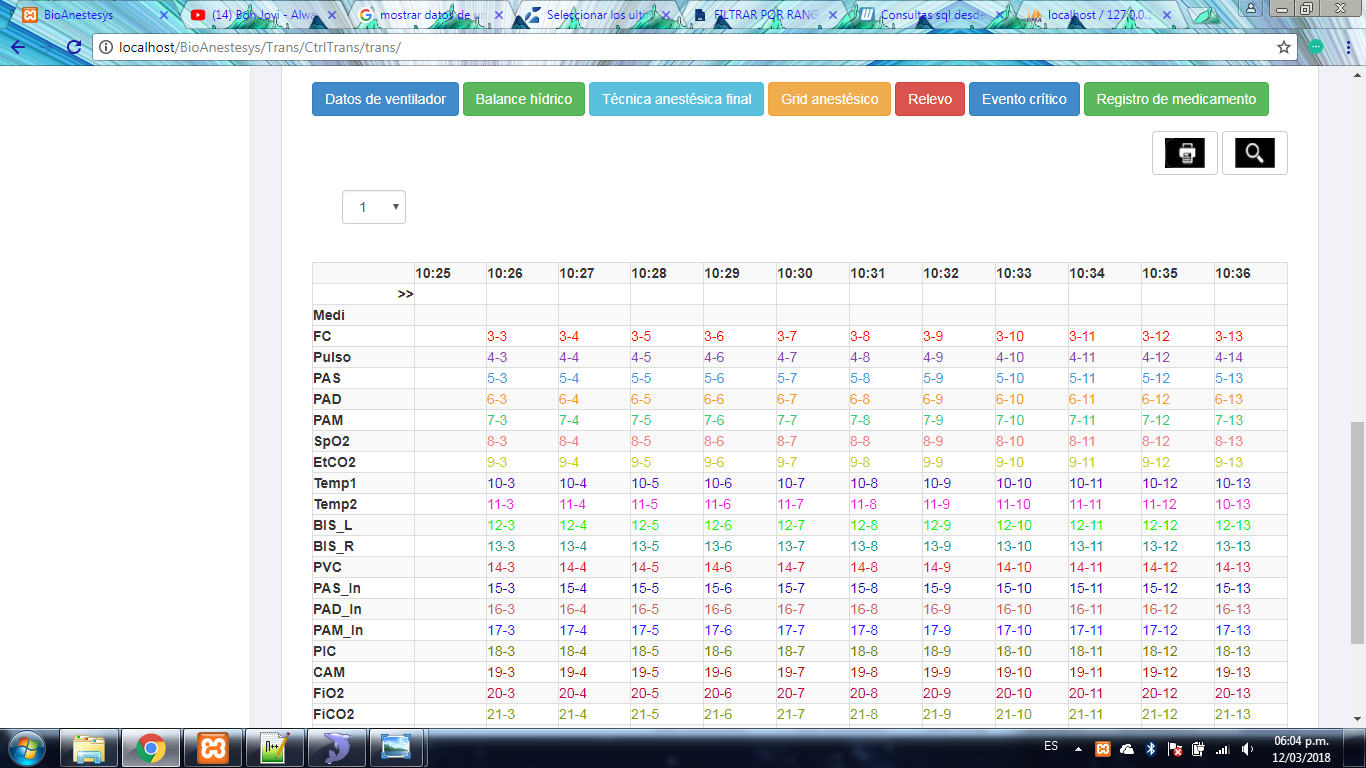Click the printer icon button
Screen dimensions: 1366x768
1185,153
